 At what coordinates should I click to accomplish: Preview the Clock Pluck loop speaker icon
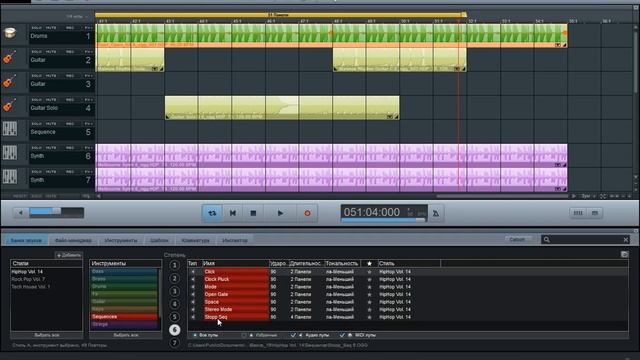pos(193,279)
